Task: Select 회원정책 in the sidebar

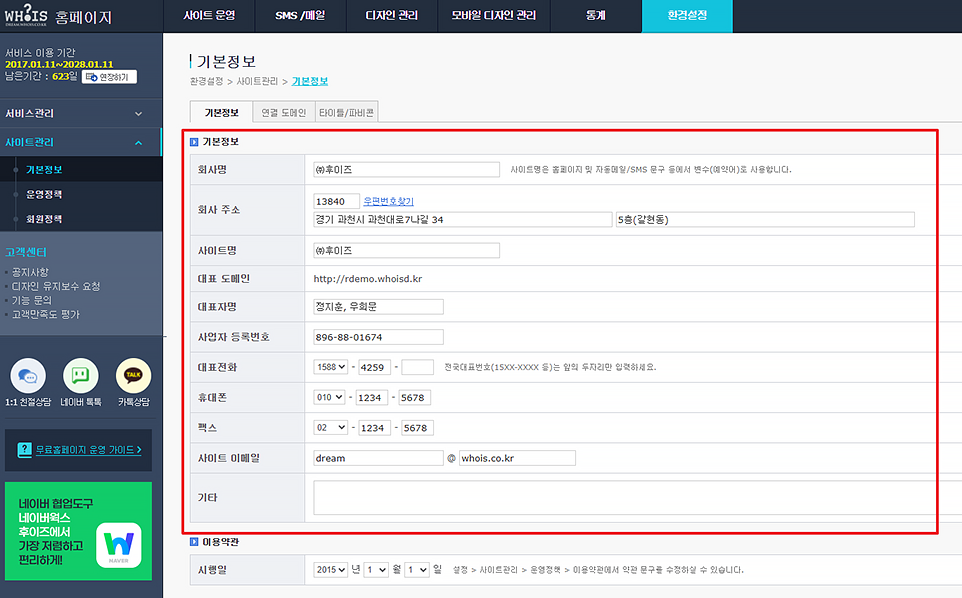Action: tap(44, 219)
